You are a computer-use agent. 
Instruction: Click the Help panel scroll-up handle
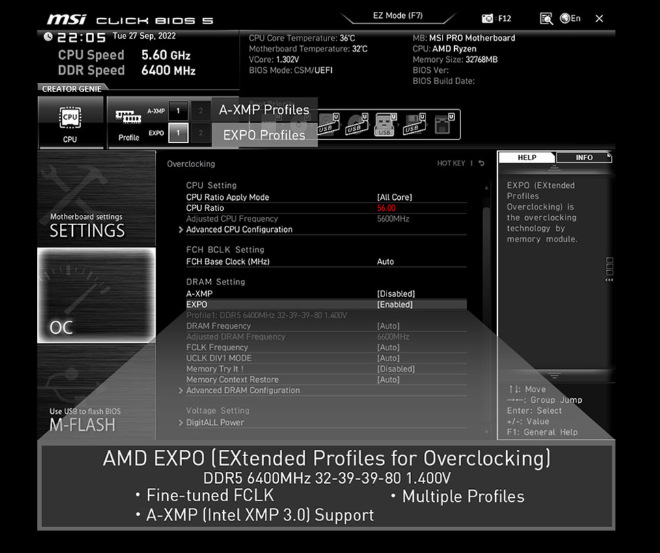554,167
